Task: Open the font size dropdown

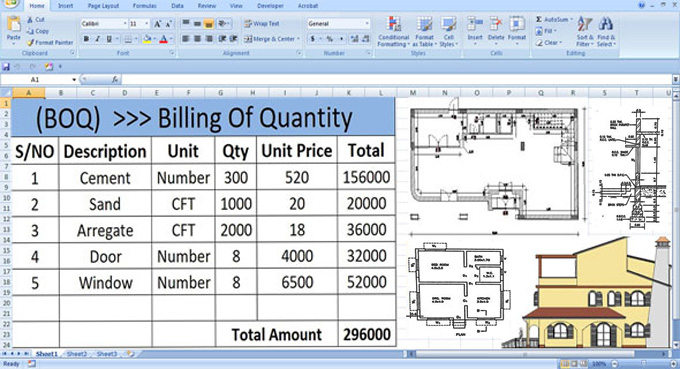Action: [x=147, y=24]
